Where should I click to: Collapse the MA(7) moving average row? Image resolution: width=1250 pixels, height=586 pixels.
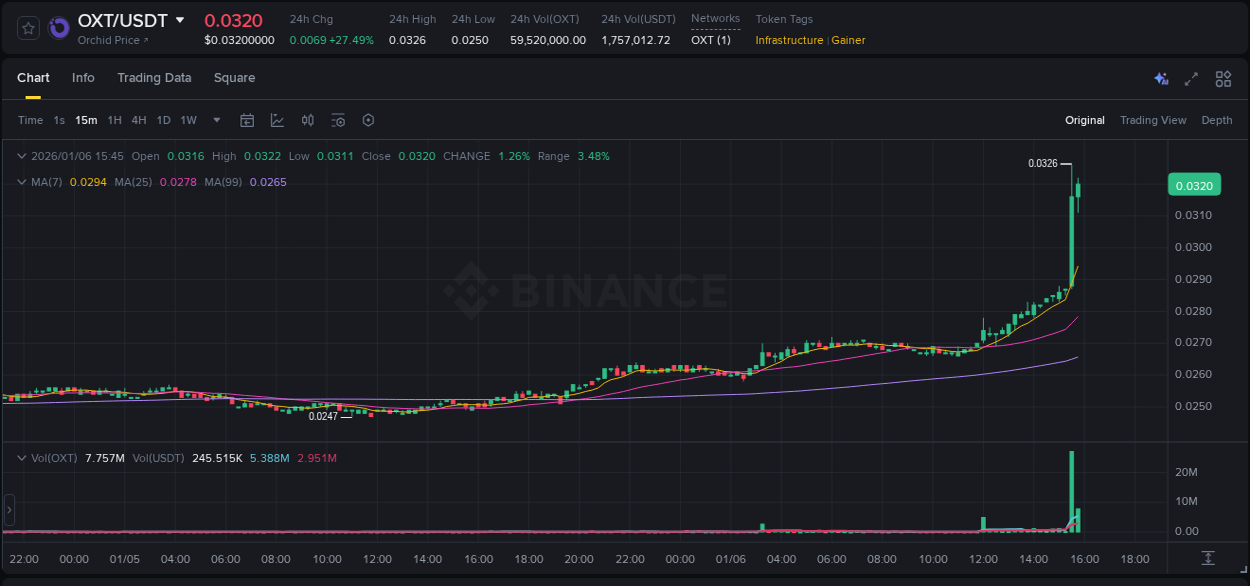[22, 182]
